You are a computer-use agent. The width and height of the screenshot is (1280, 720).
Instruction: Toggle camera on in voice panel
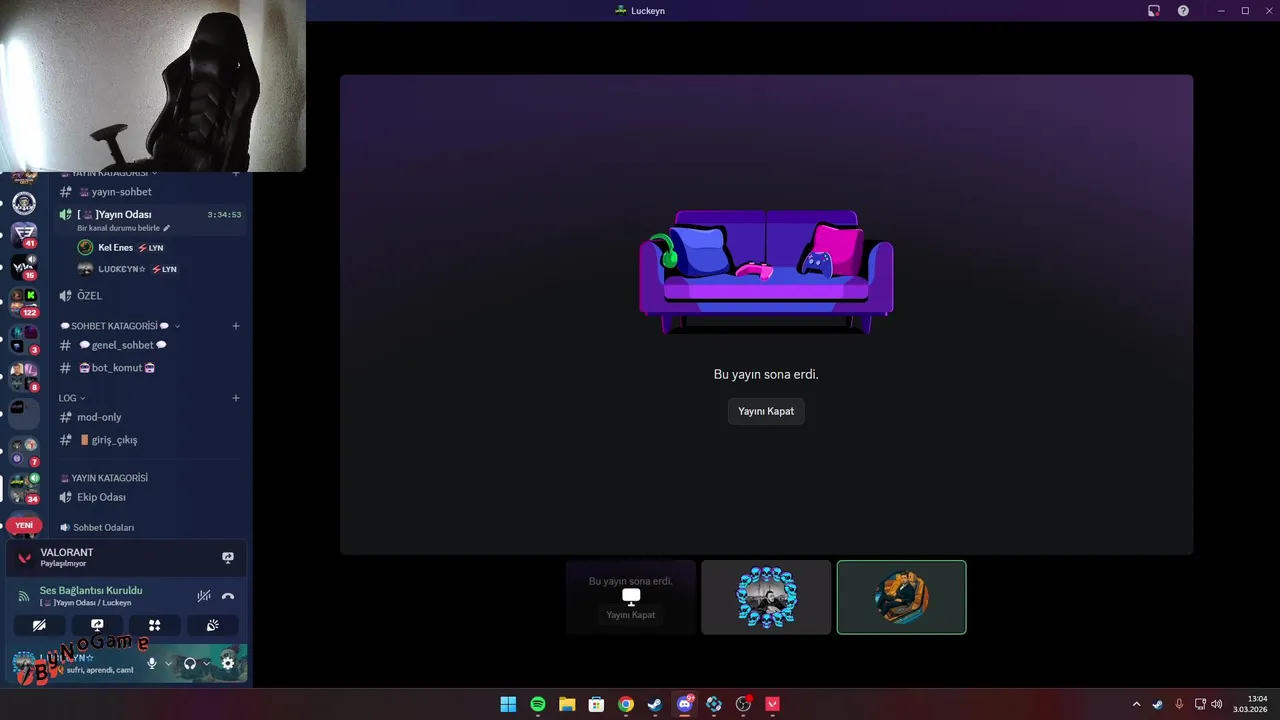39,625
